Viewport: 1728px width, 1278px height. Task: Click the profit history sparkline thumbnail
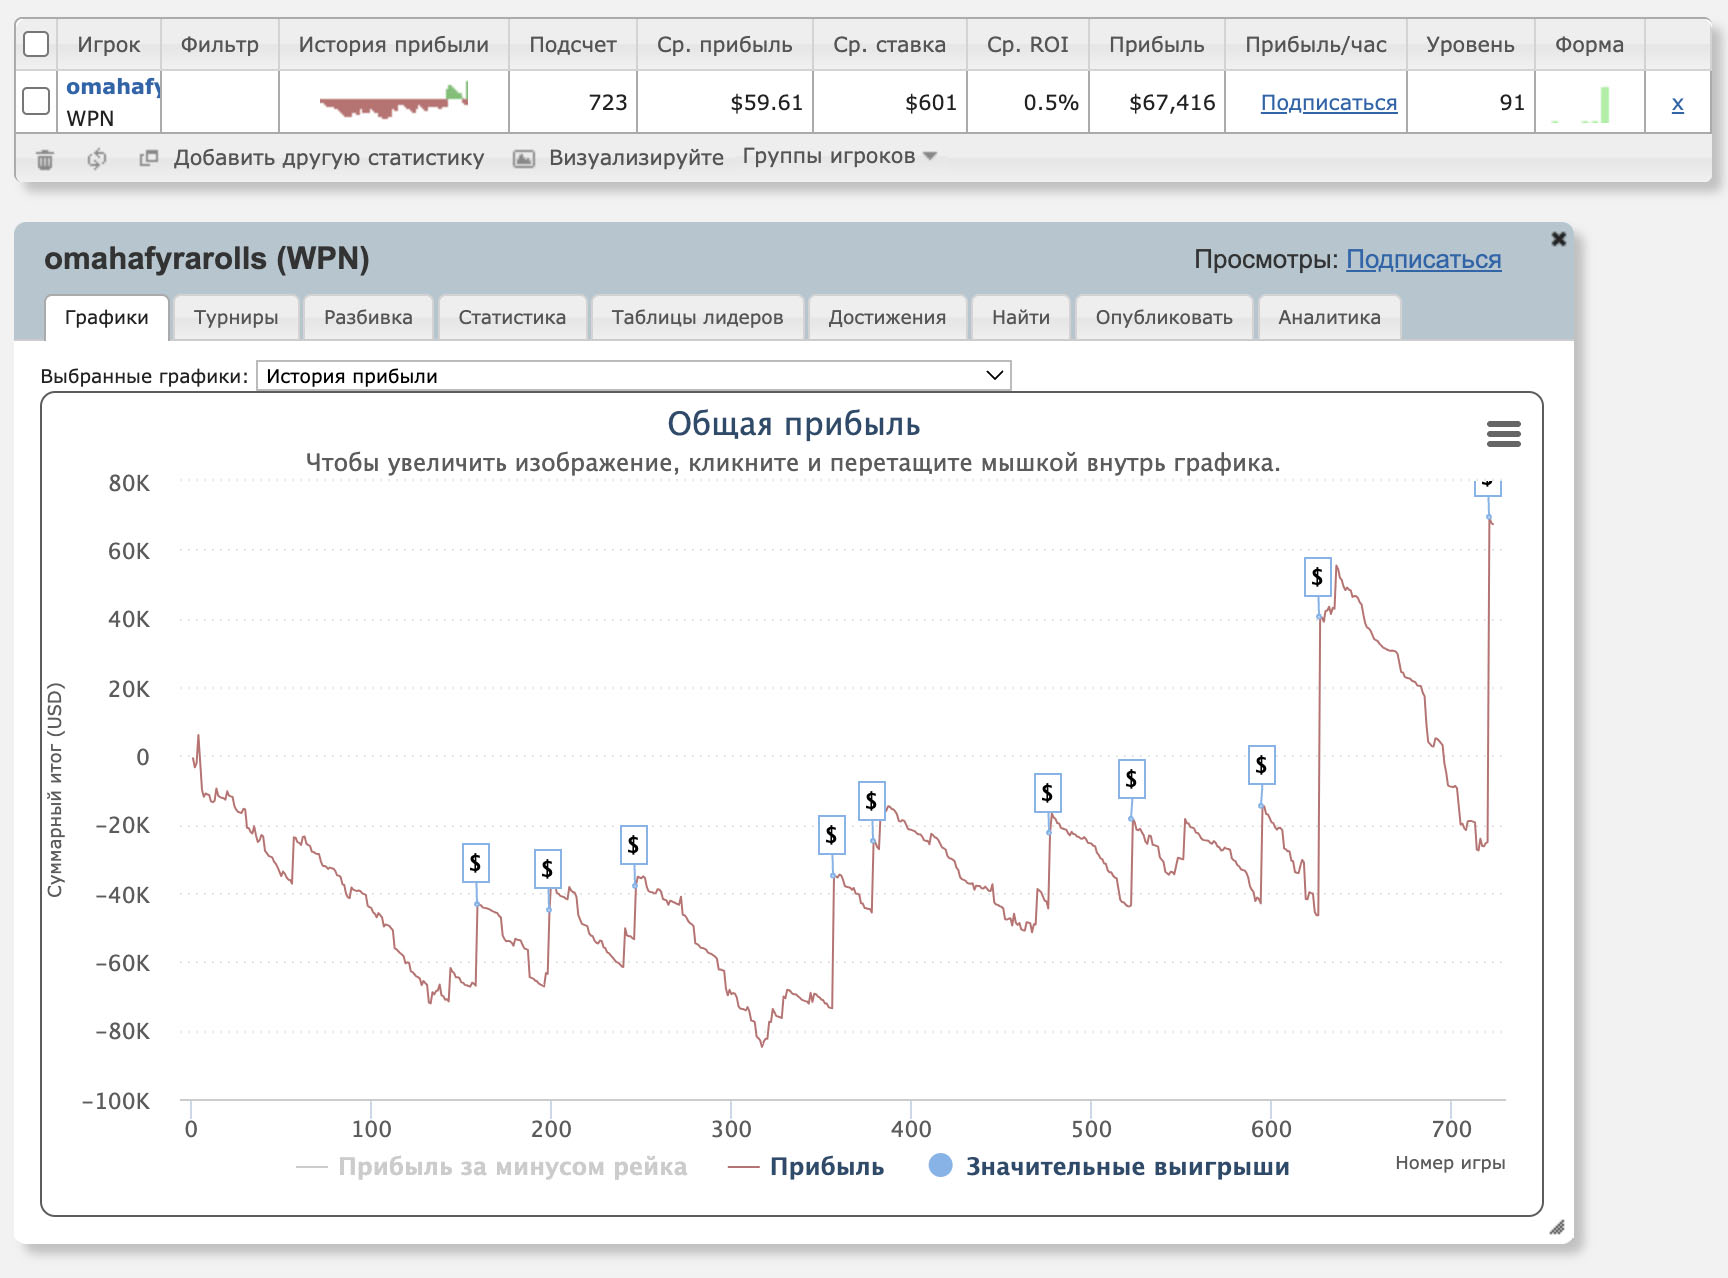(x=393, y=102)
